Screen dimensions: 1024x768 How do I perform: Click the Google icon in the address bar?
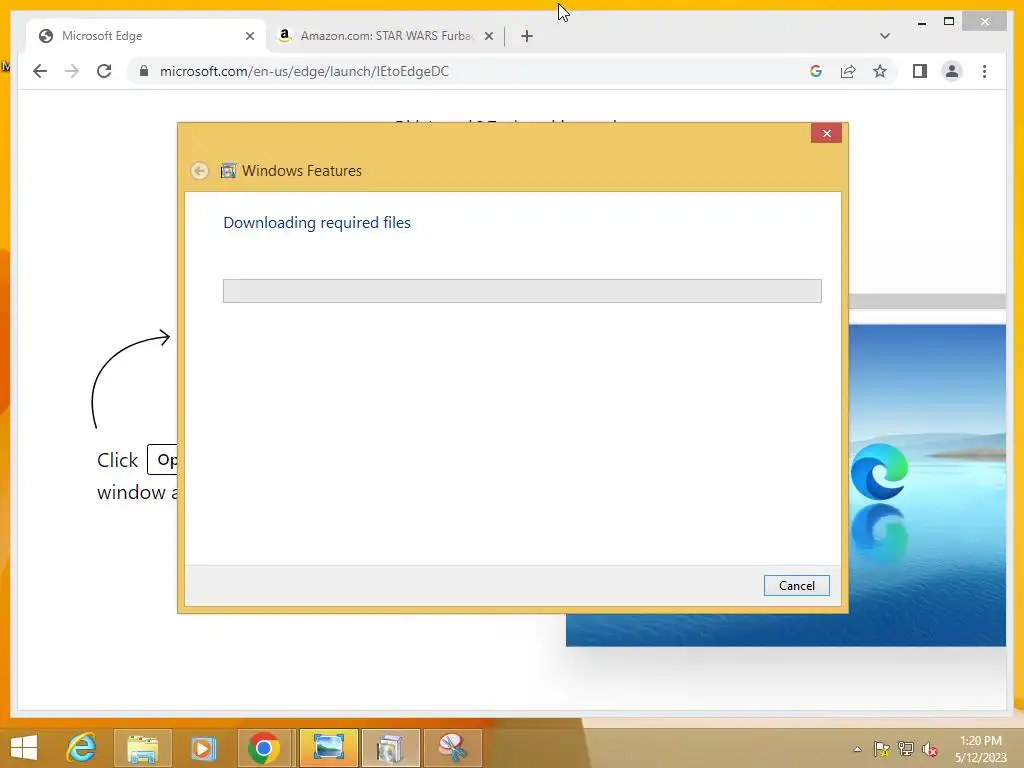816,71
